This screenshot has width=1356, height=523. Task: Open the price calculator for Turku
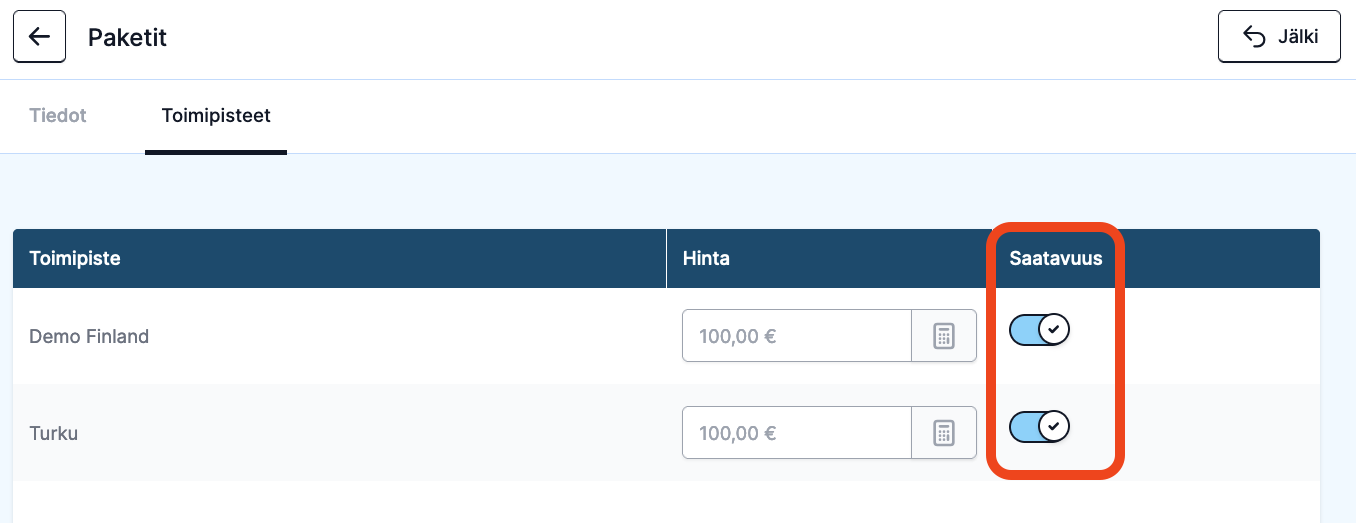point(944,433)
